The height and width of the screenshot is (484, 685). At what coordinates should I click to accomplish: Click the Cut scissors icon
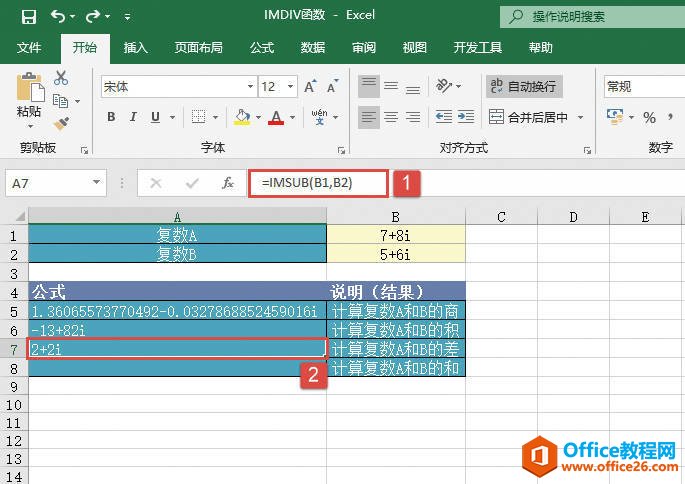point(61,78)
